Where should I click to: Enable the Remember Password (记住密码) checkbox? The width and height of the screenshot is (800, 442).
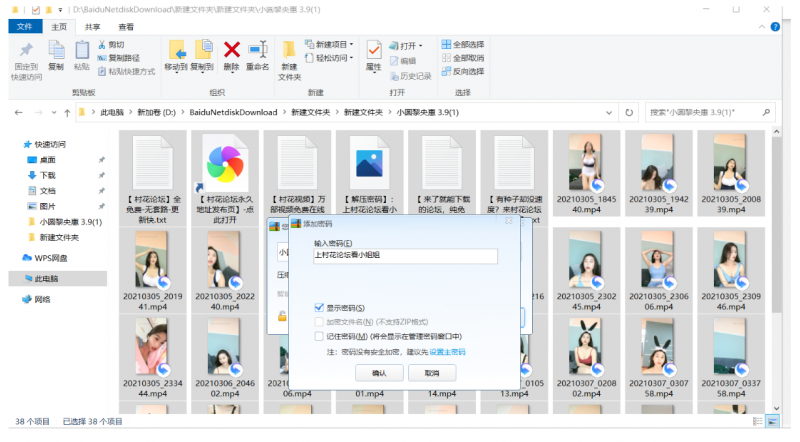coord(318,337)
